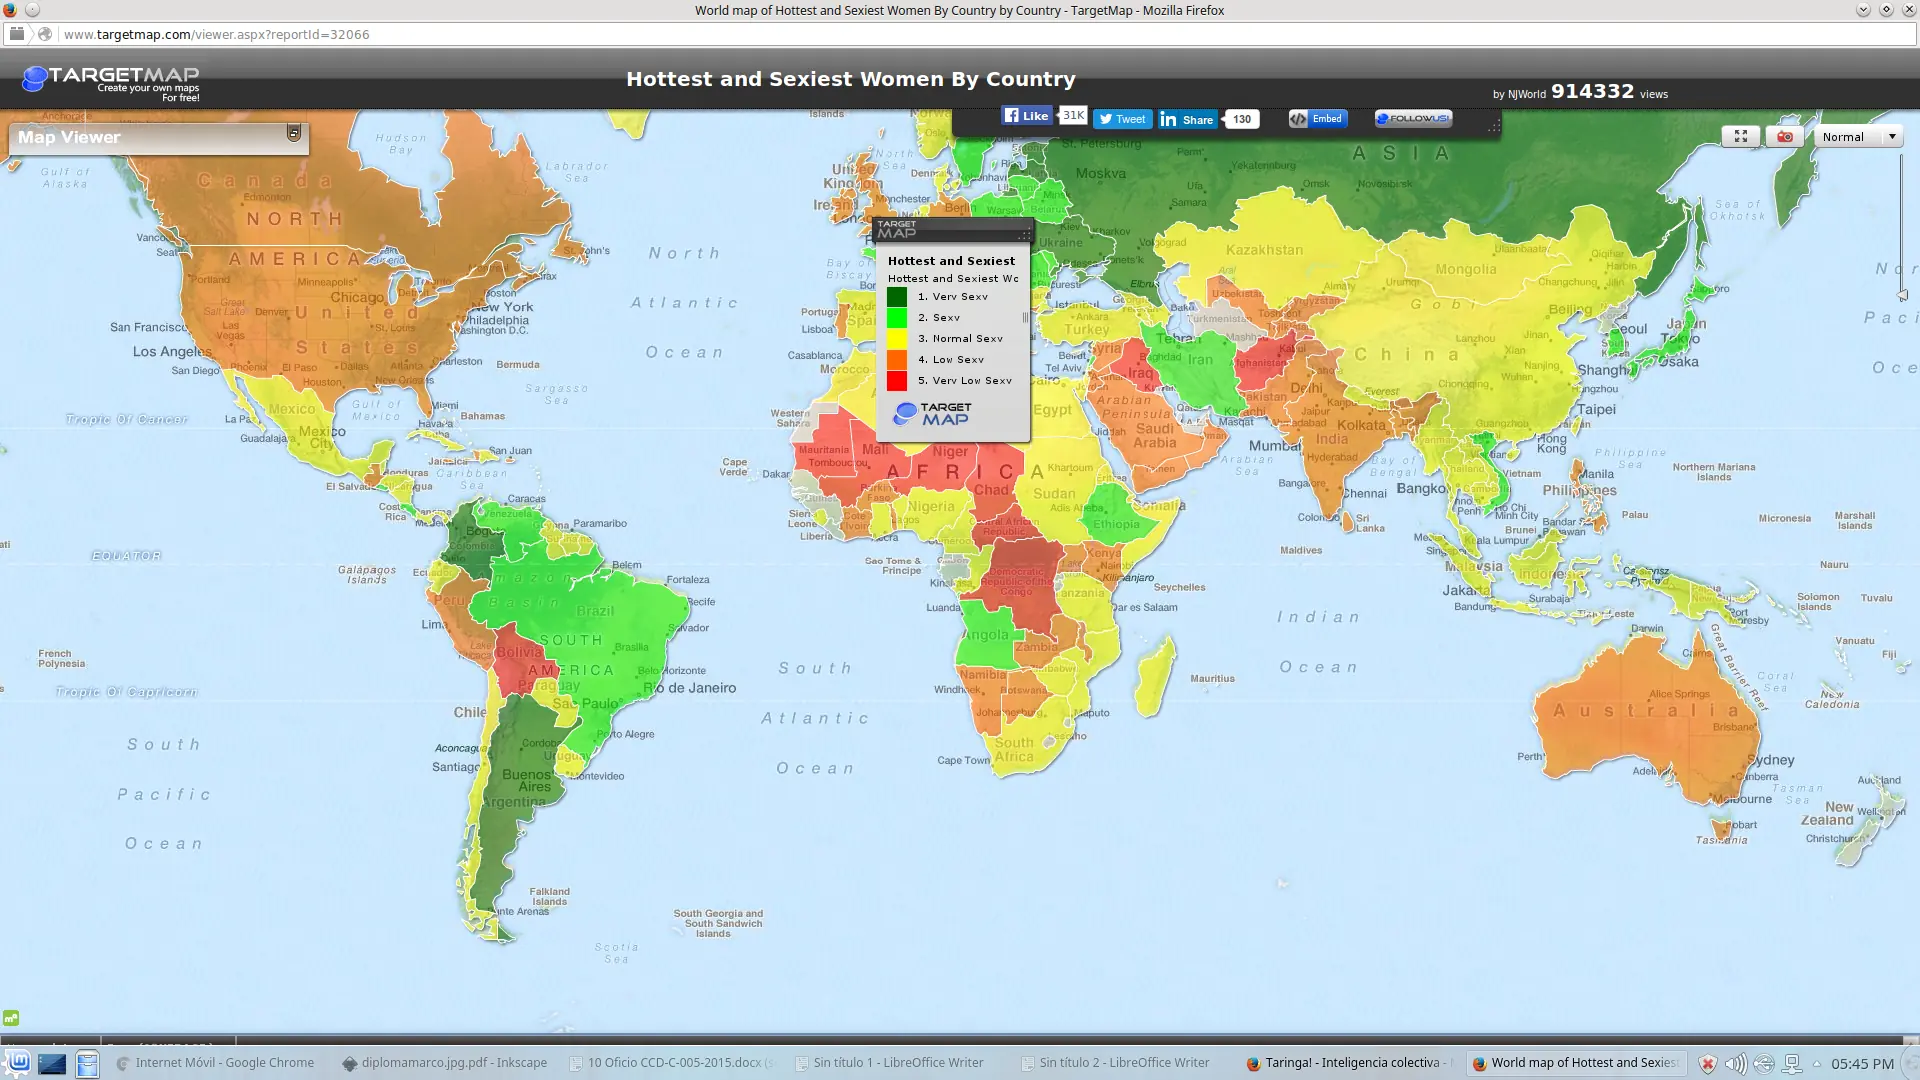
Task: Click the Follow Us button
Action: pos(1412,118)
